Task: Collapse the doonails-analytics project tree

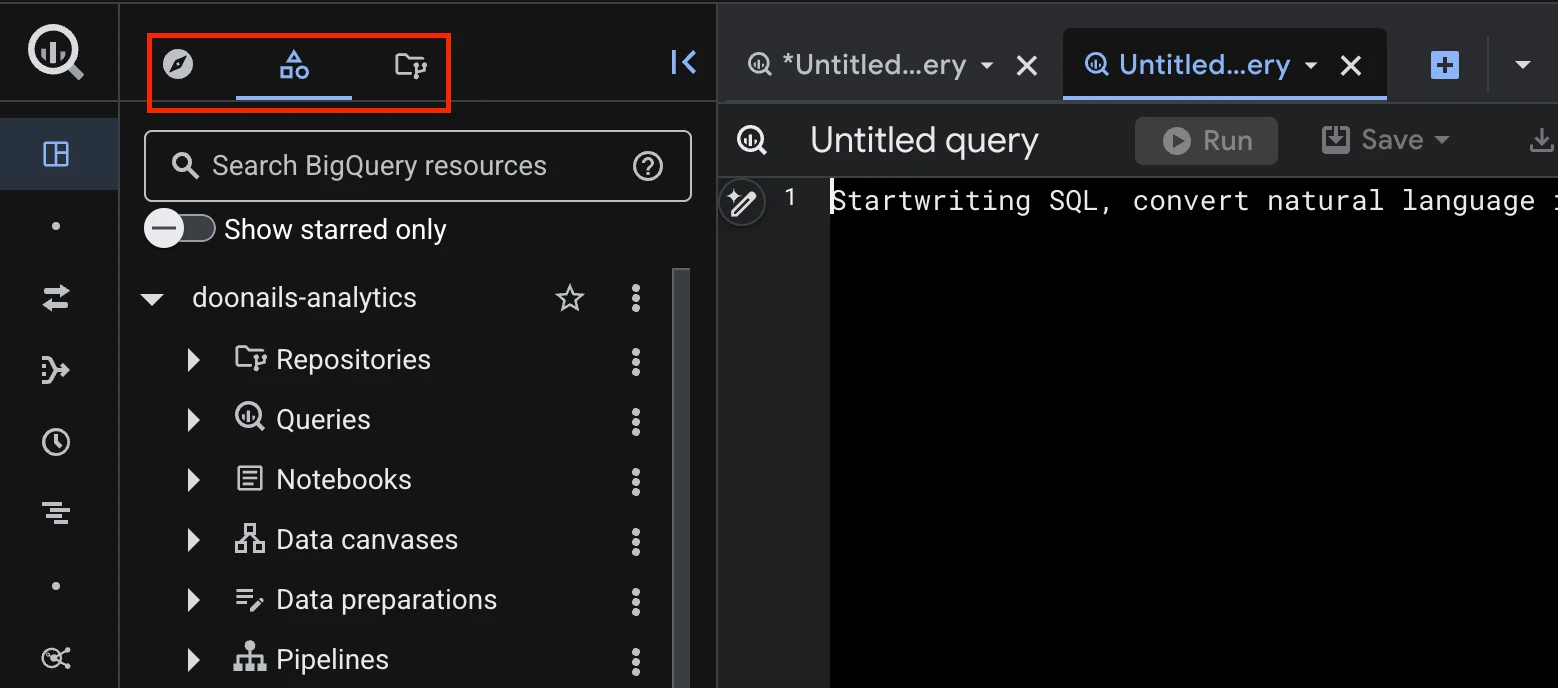Action: [153, 299]
